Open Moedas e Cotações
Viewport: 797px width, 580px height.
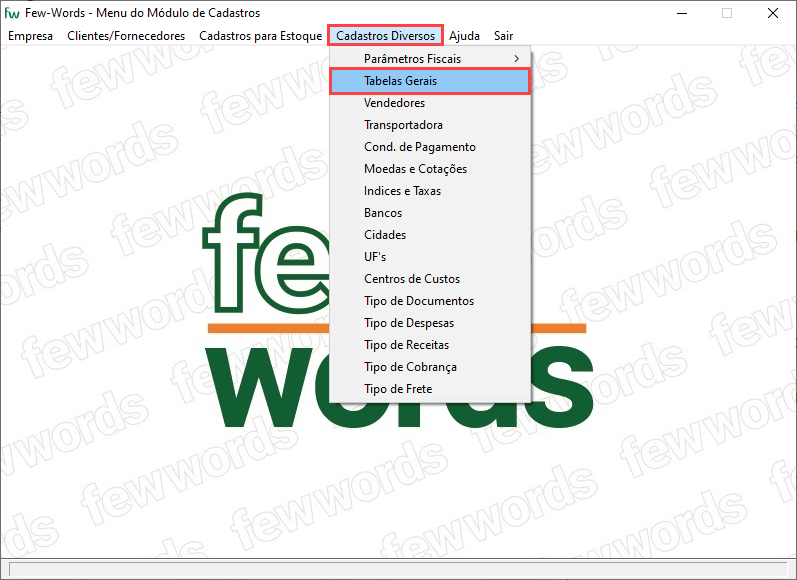[x=430, y=169]
